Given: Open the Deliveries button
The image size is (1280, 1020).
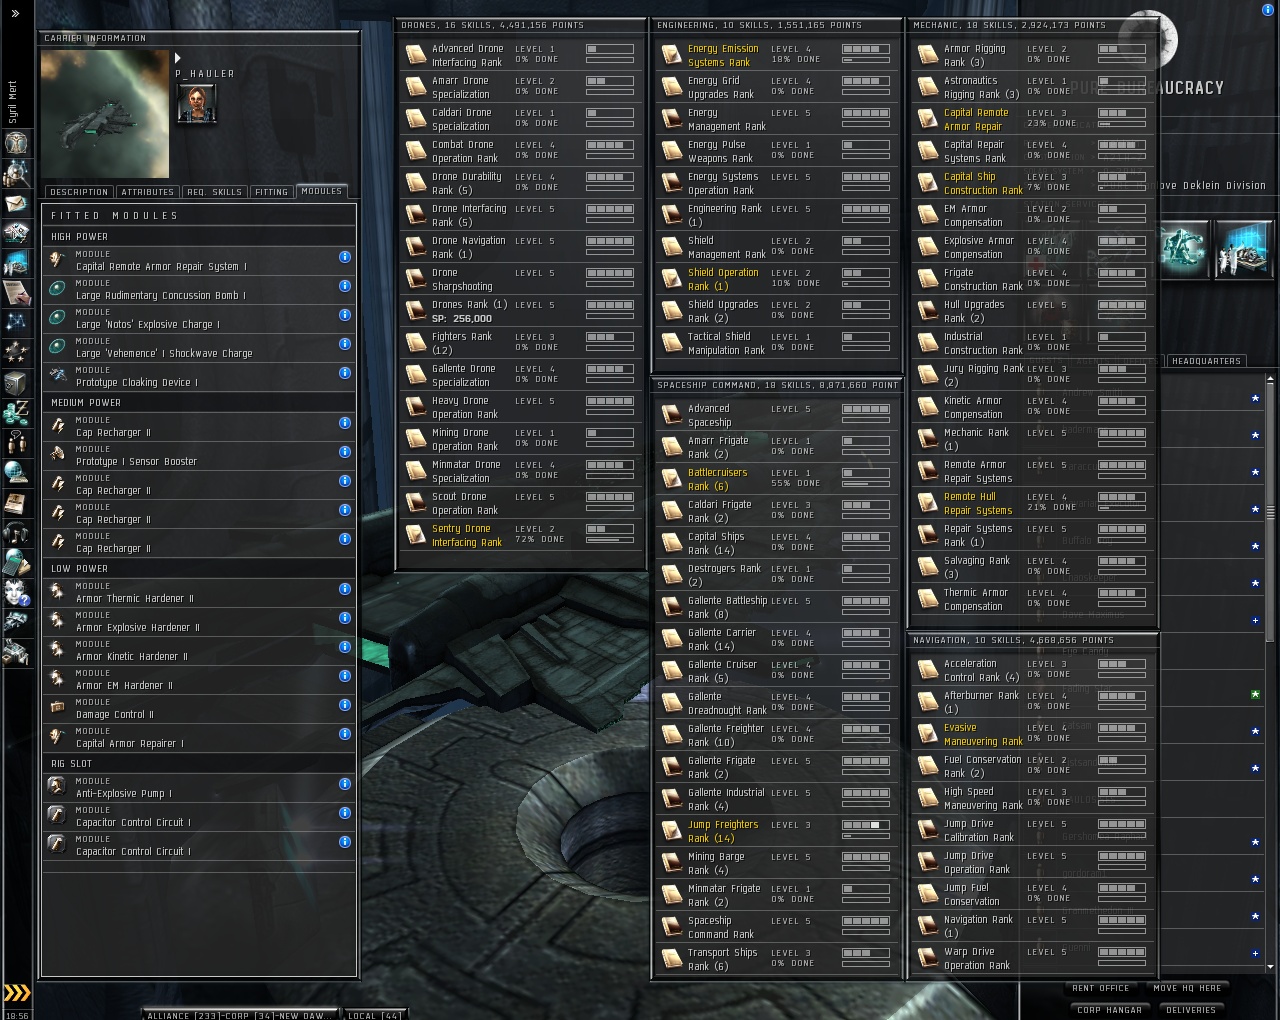Looking at the screenshot, I should (x=1191, y=1010).
